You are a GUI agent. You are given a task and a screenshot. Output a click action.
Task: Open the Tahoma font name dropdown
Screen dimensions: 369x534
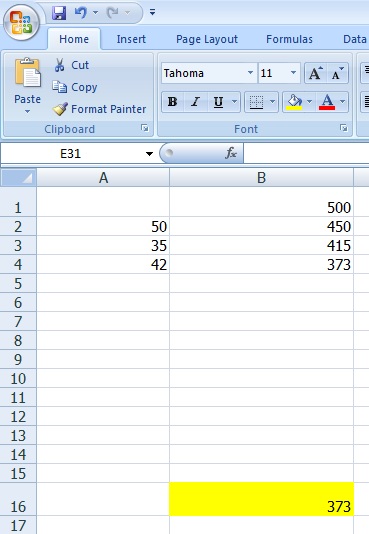[250, 73]
